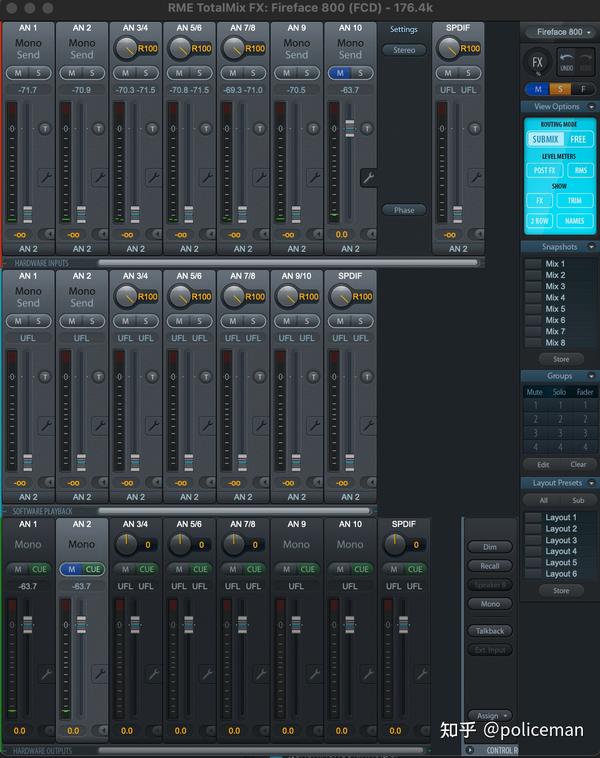The height and width of the screenshot is (758, 600).
Task: Click the Dim button
Action: click(489, 547)
